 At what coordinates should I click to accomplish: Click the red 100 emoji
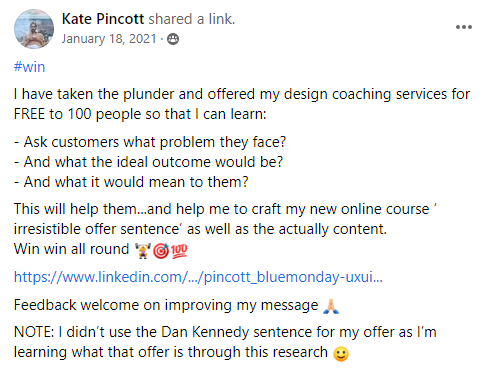click(x=179, y=251)
